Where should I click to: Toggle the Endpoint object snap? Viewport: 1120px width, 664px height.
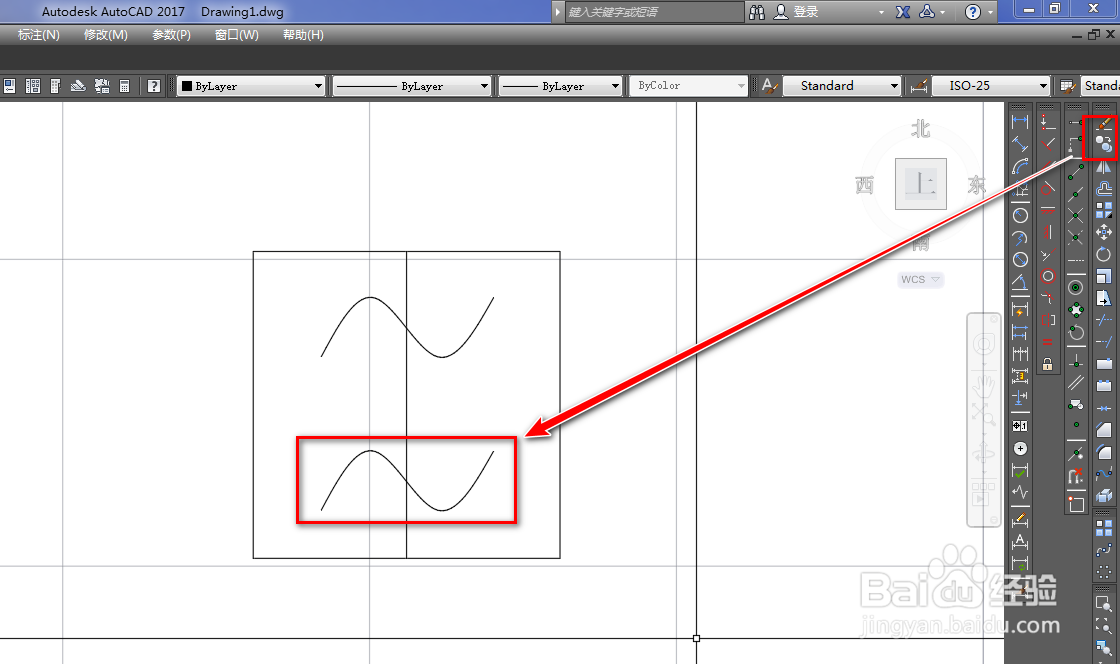(1076, 171)
